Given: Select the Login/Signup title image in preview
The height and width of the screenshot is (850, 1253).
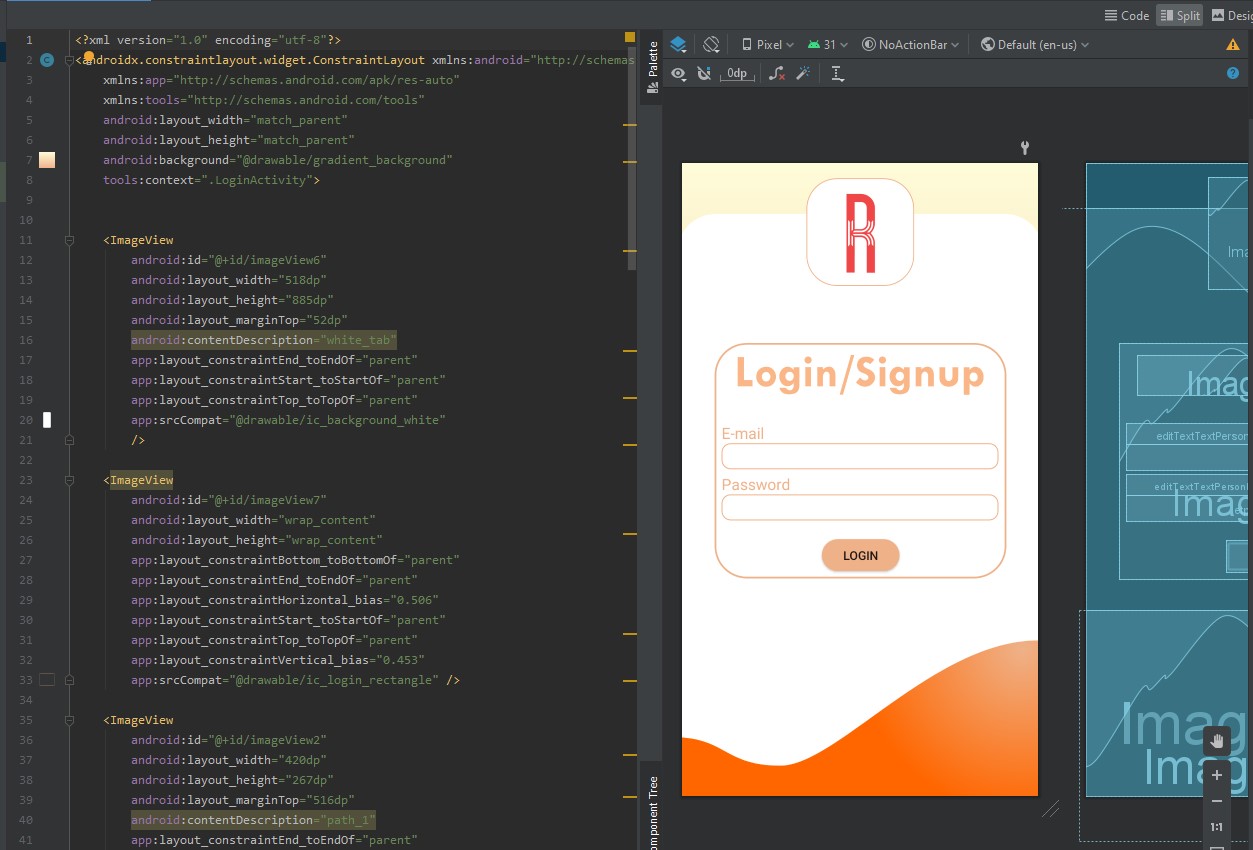Looking at the screenshot, I should pyautogui.click(x=860, y=373).
